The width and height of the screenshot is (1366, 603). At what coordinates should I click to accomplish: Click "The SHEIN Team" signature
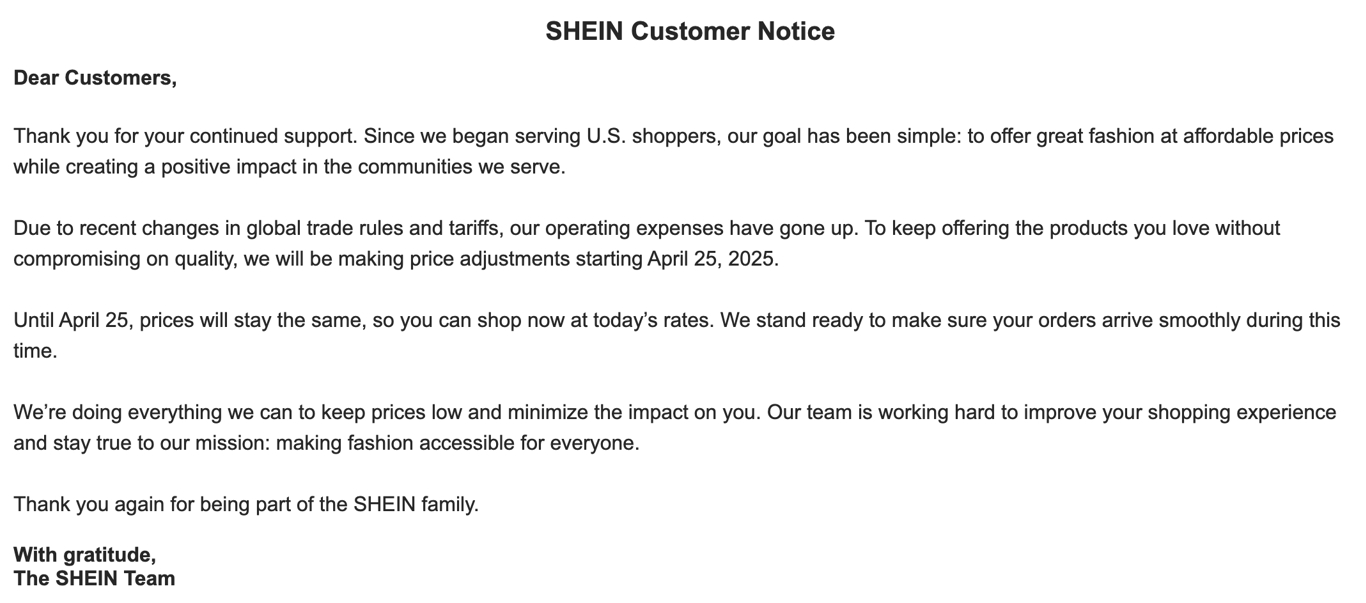(x=94, y=579)
